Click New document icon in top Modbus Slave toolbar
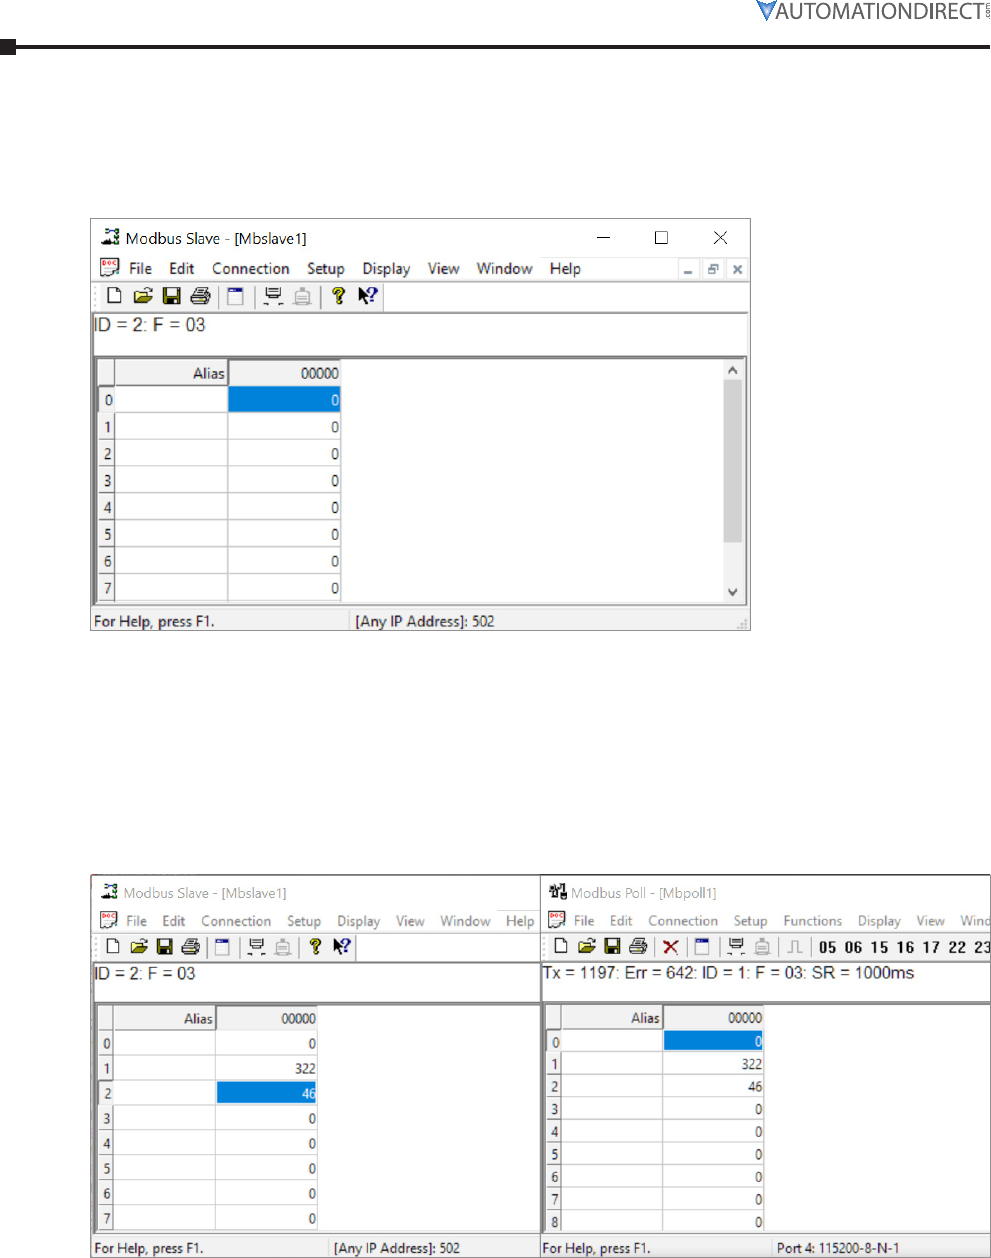Screen dimensions: 991x1258 (x=114, y=296)
